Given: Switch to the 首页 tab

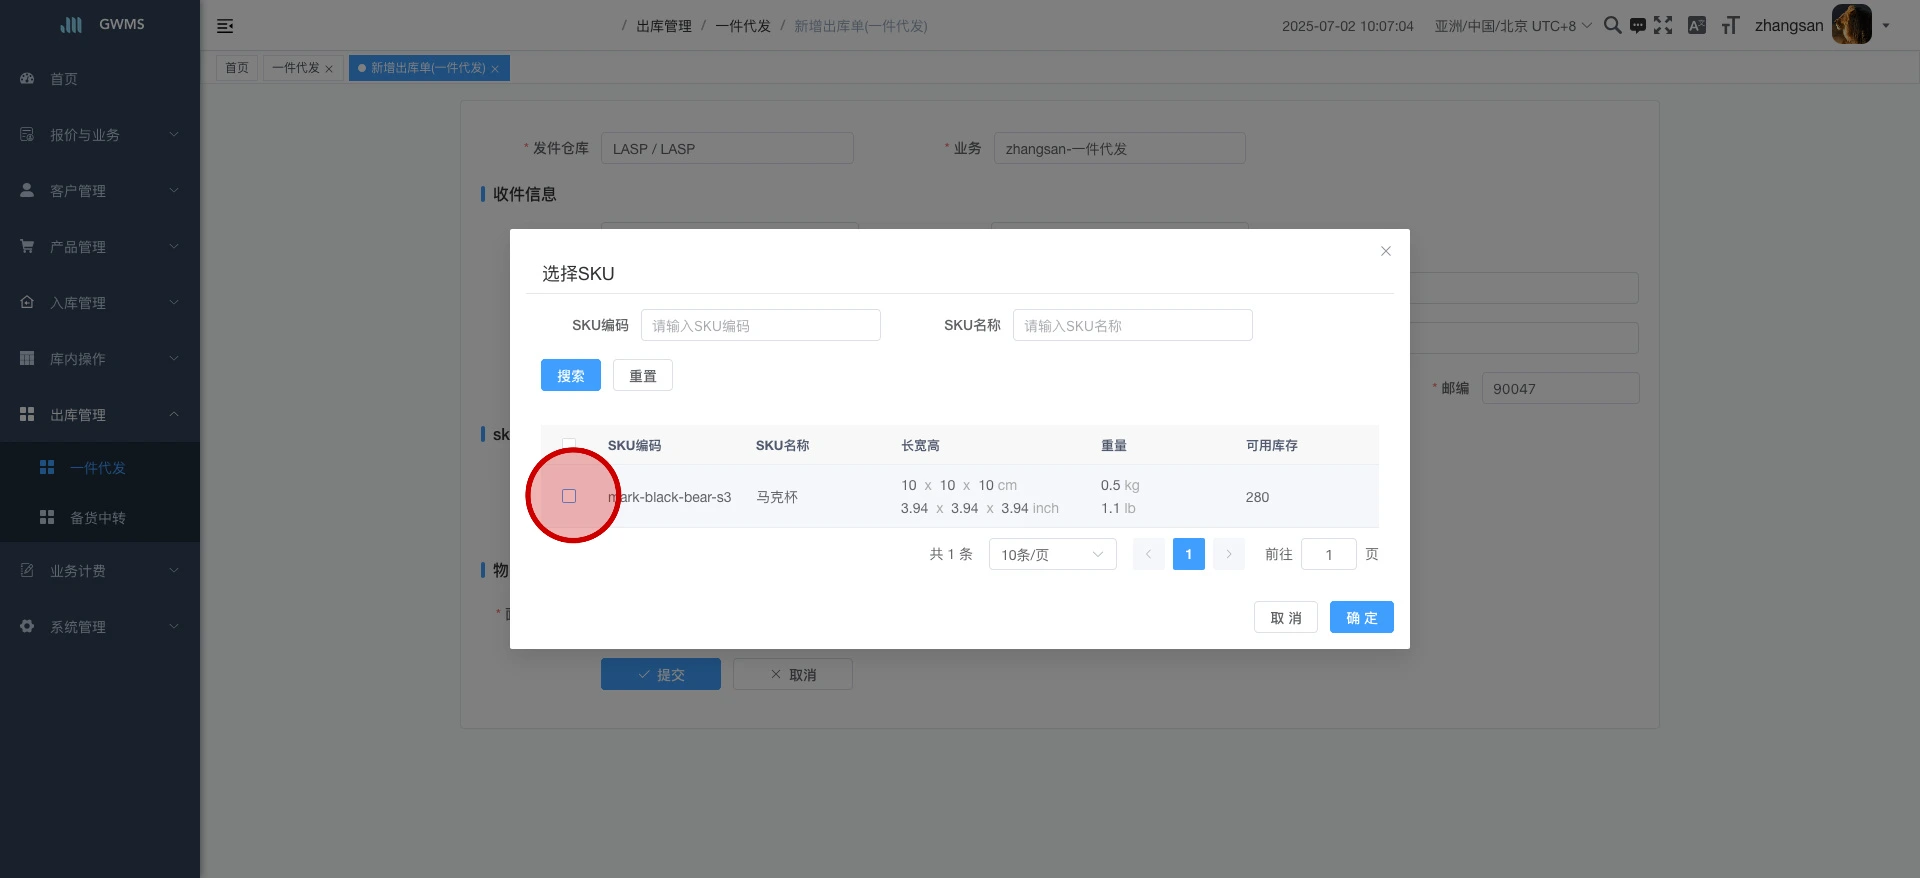Looking at the screenshot, I should coord(237,68).
